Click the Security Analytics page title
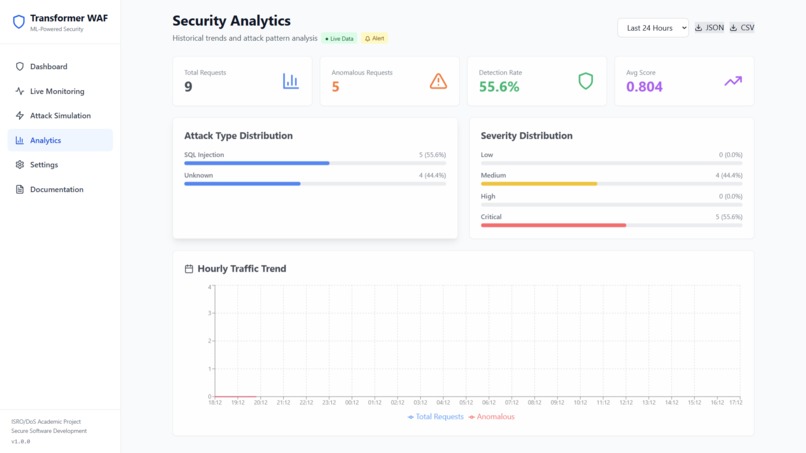This screenshot has width=806, height=453. point(231,21)
